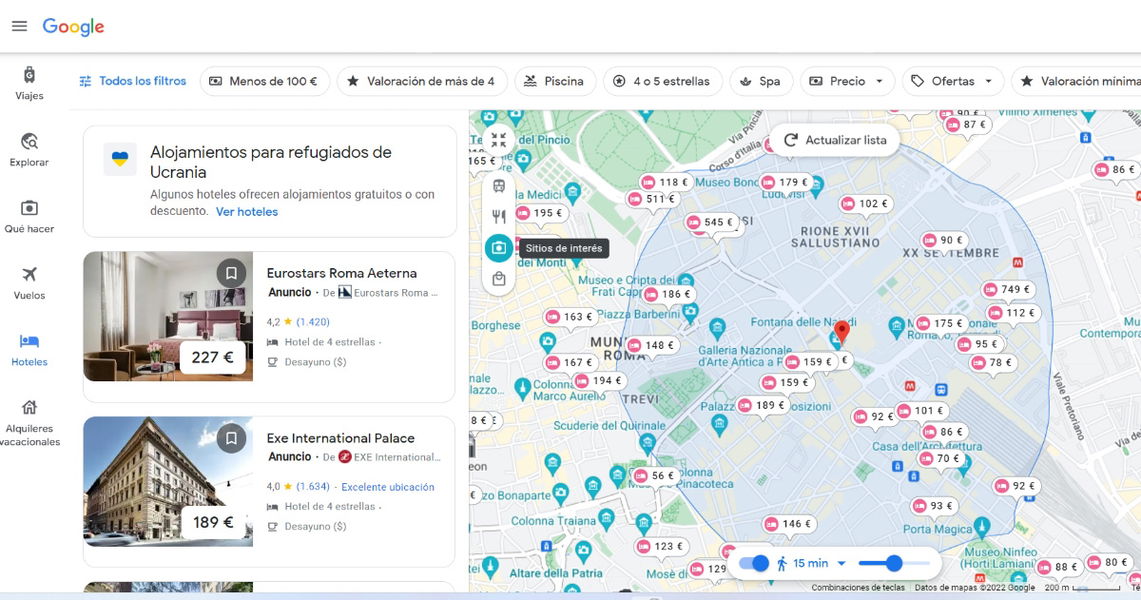
Task: Open the hamburger main menu
Action: (20, 26)
